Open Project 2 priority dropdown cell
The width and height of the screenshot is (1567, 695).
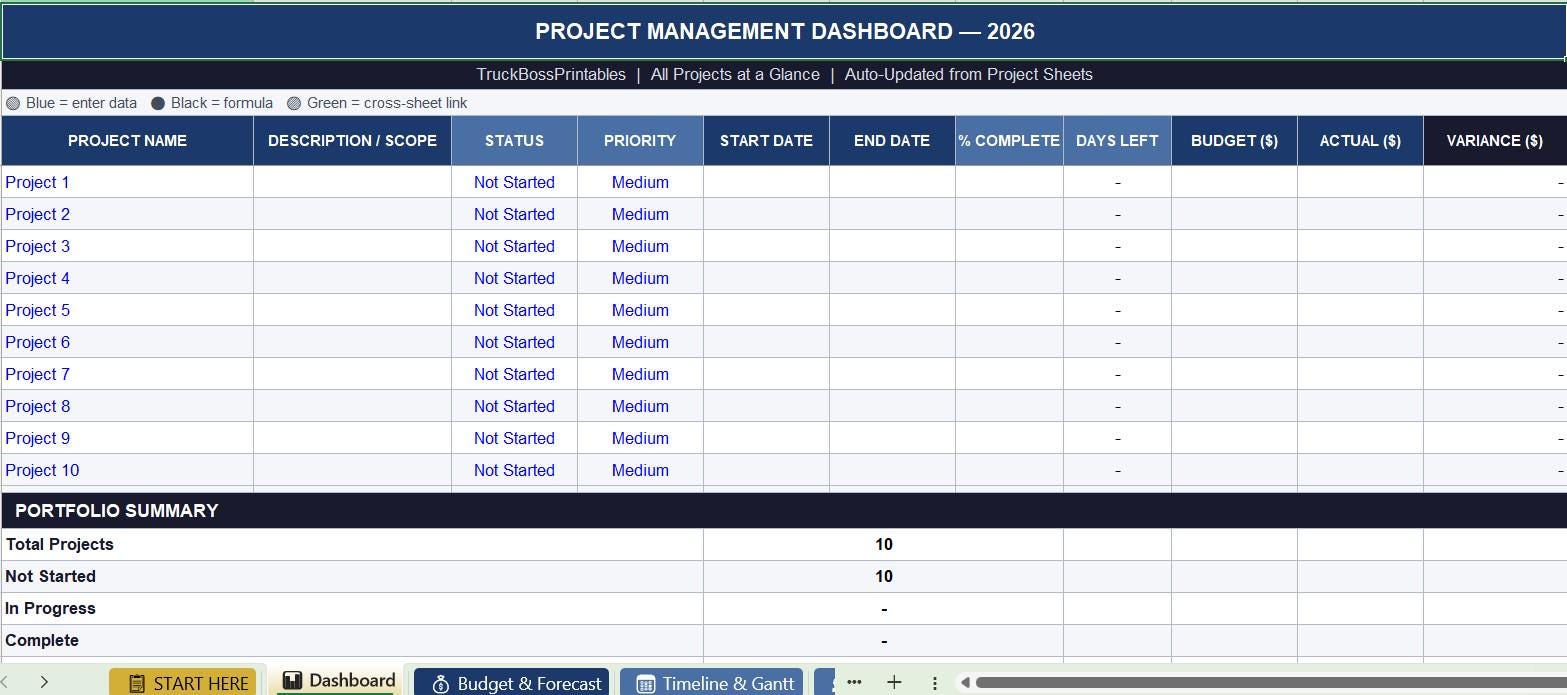pyautogui.click(x=640, y=214)
